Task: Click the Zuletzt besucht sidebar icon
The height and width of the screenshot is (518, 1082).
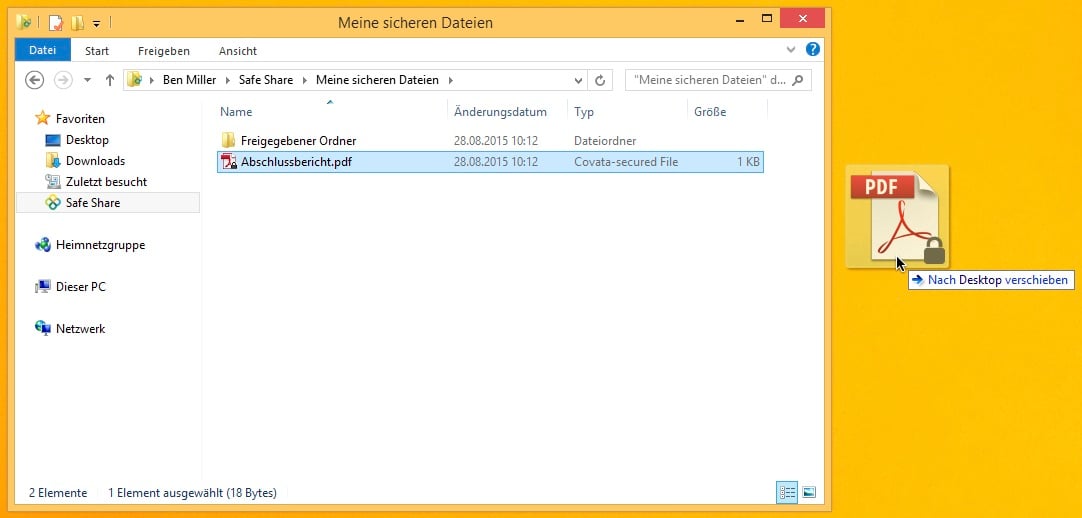Action: 53,181
